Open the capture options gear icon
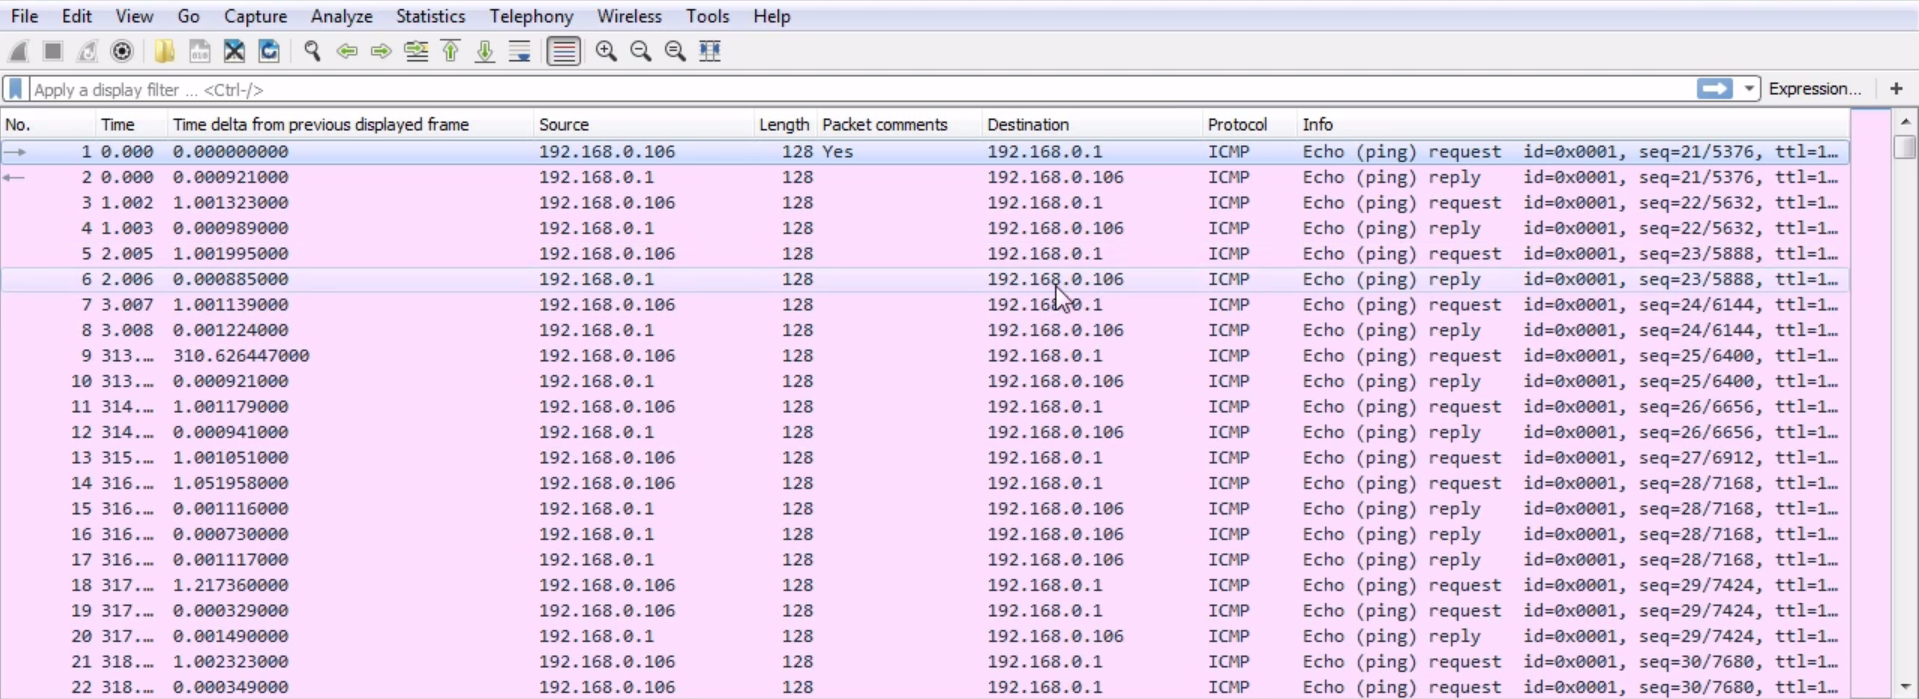 pyautogui.click(x=122, y=51)
